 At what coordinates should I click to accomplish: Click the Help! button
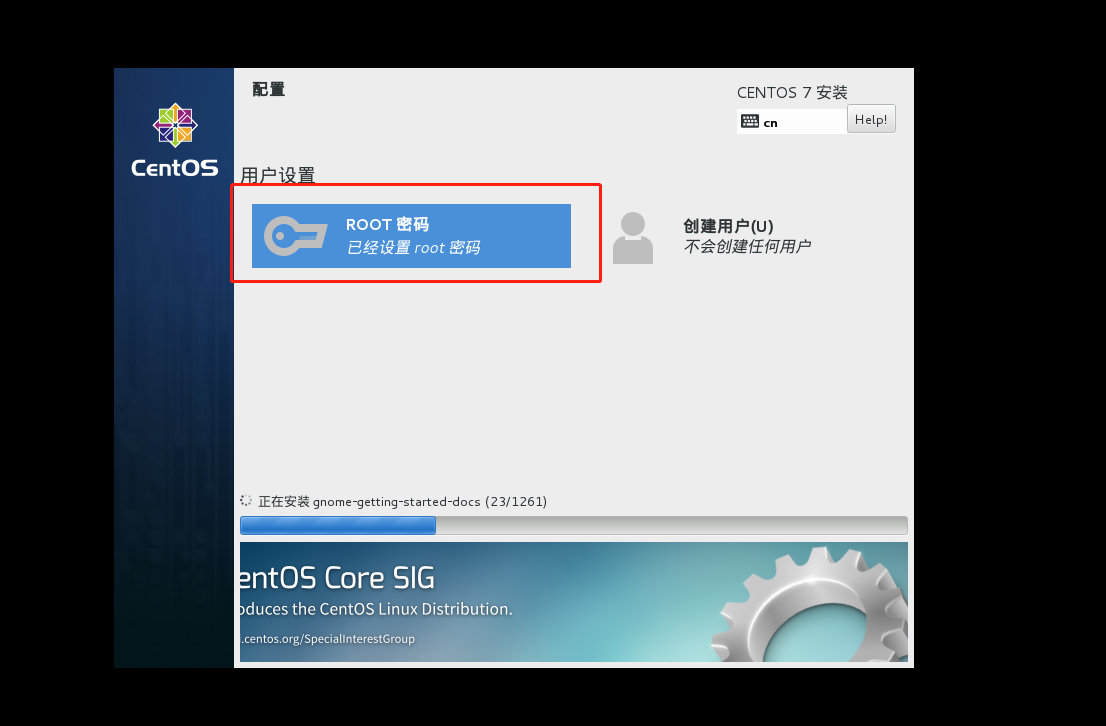[871, 119]
